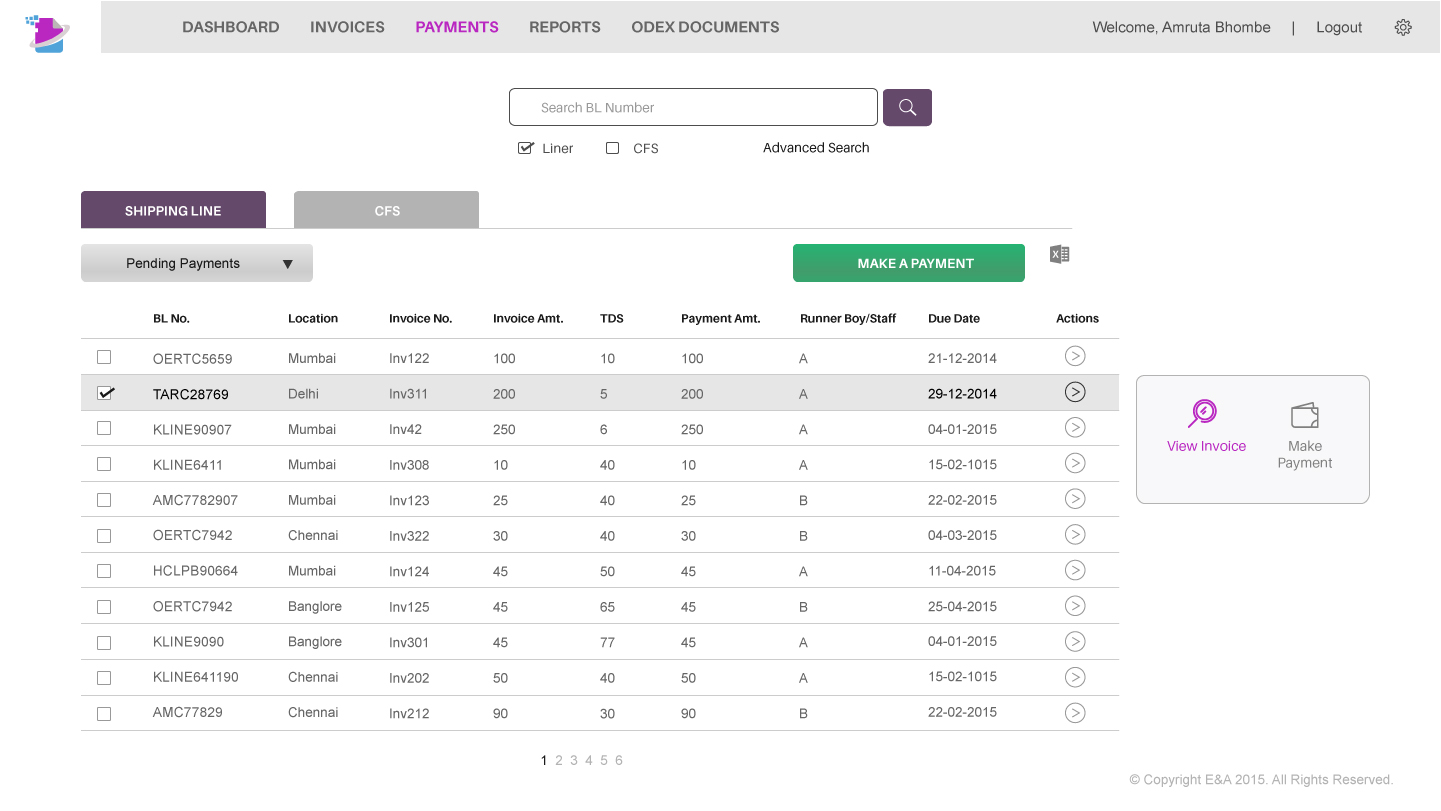Click the app logo in header
The height and width of the screenshot is (811, 1441).
tap(47, 33)
